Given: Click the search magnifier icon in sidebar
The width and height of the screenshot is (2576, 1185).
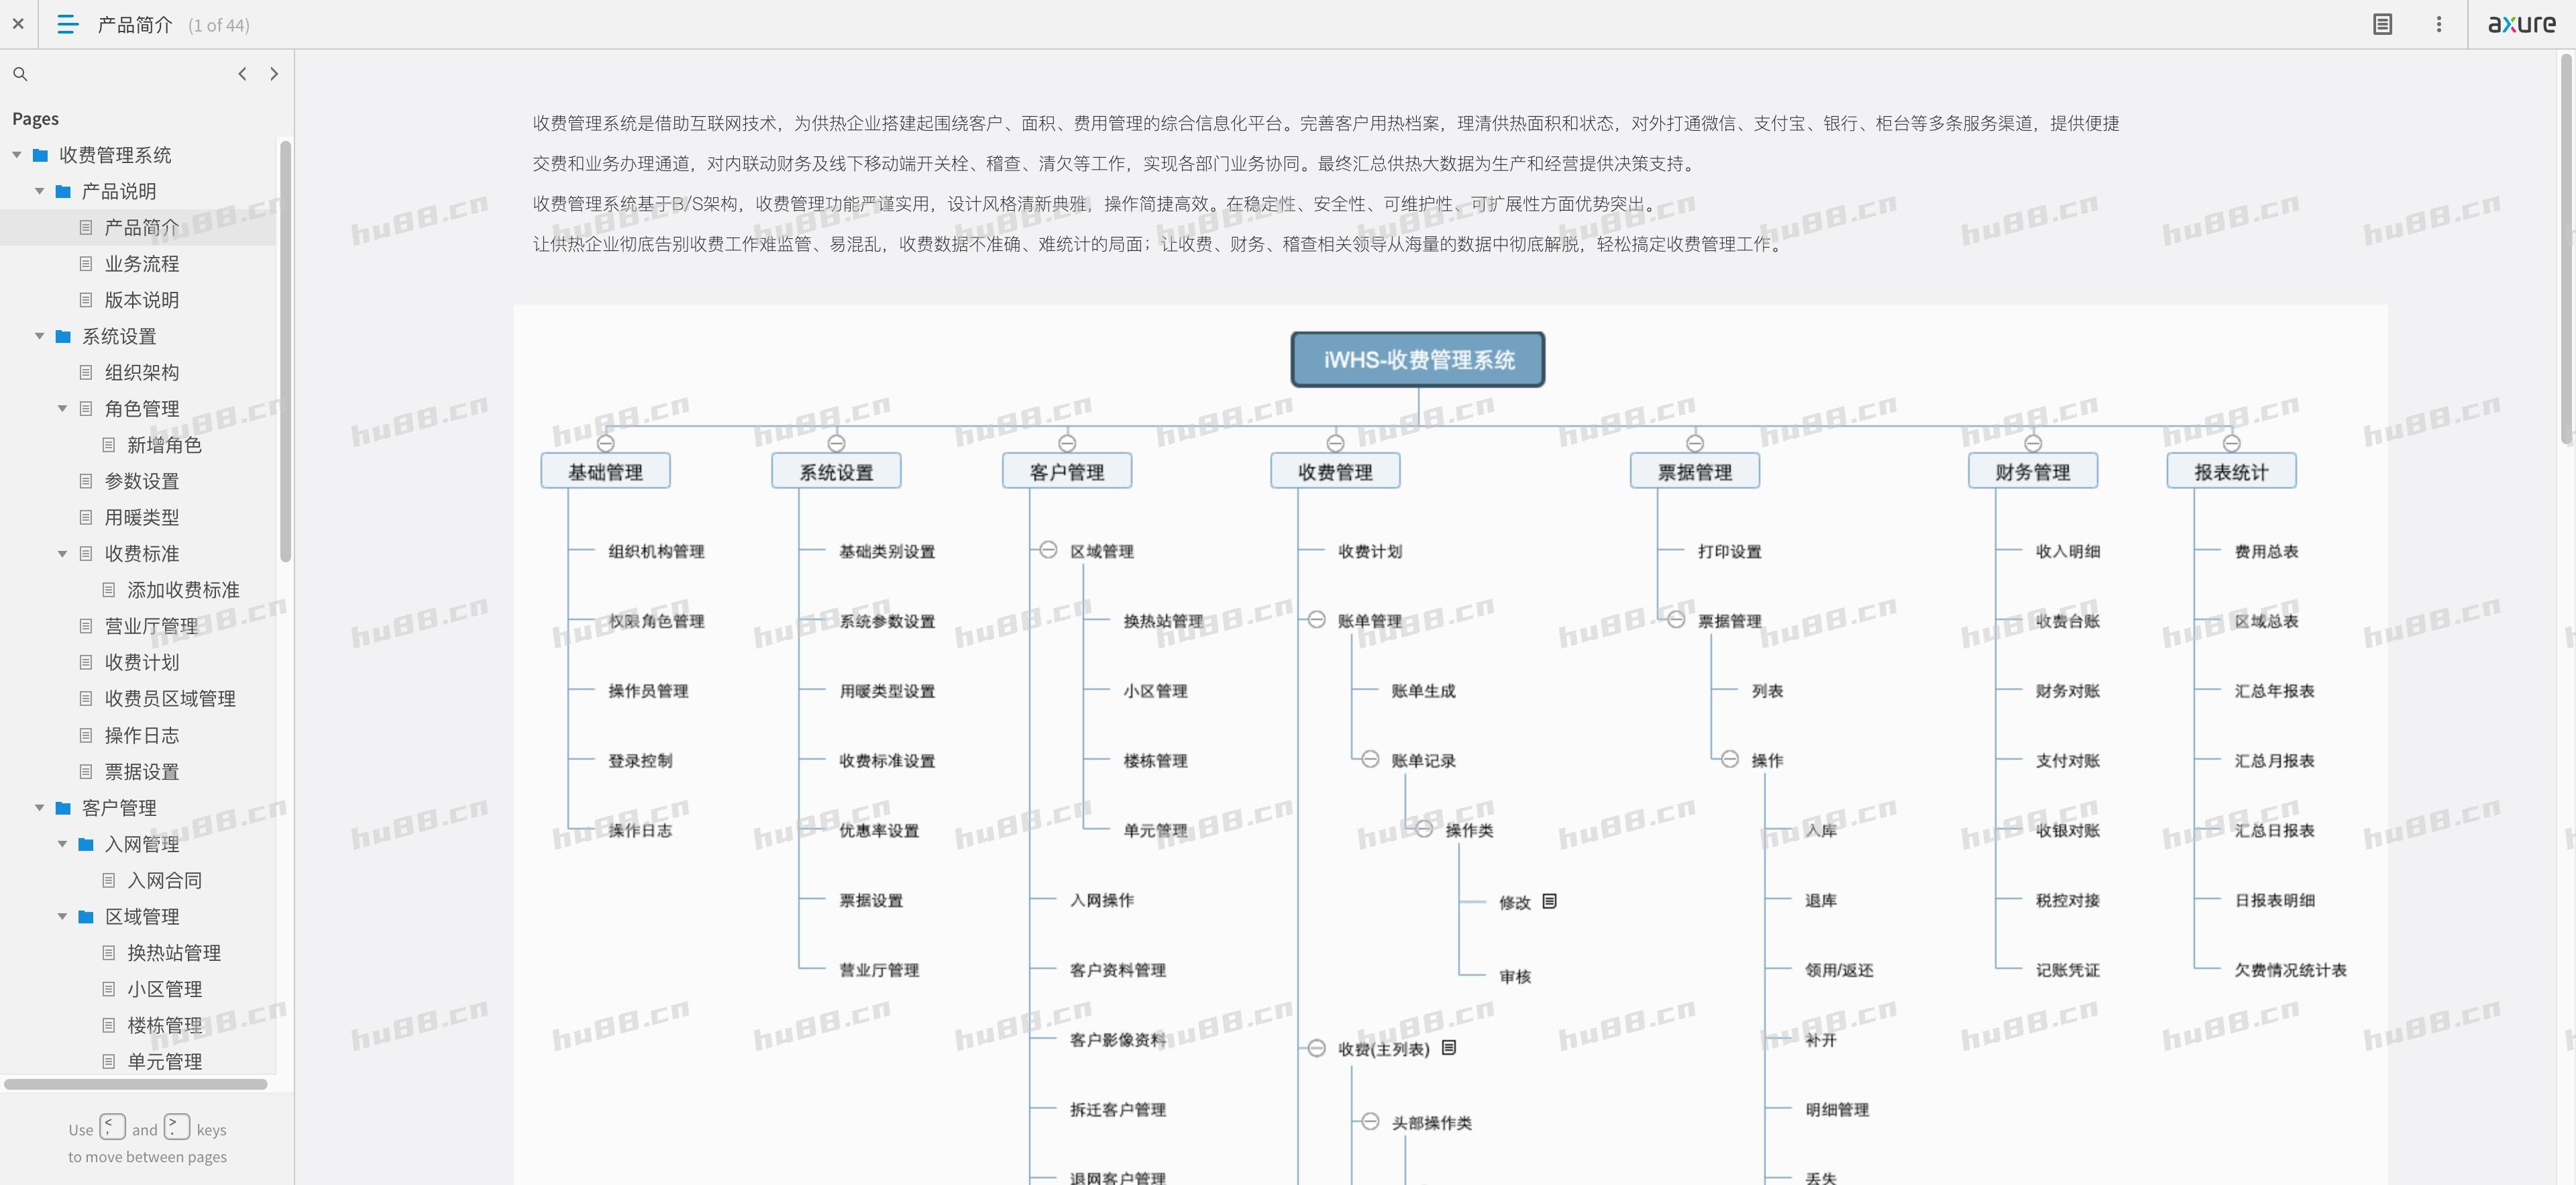Looking at the screenshot, I should (20, 74).
